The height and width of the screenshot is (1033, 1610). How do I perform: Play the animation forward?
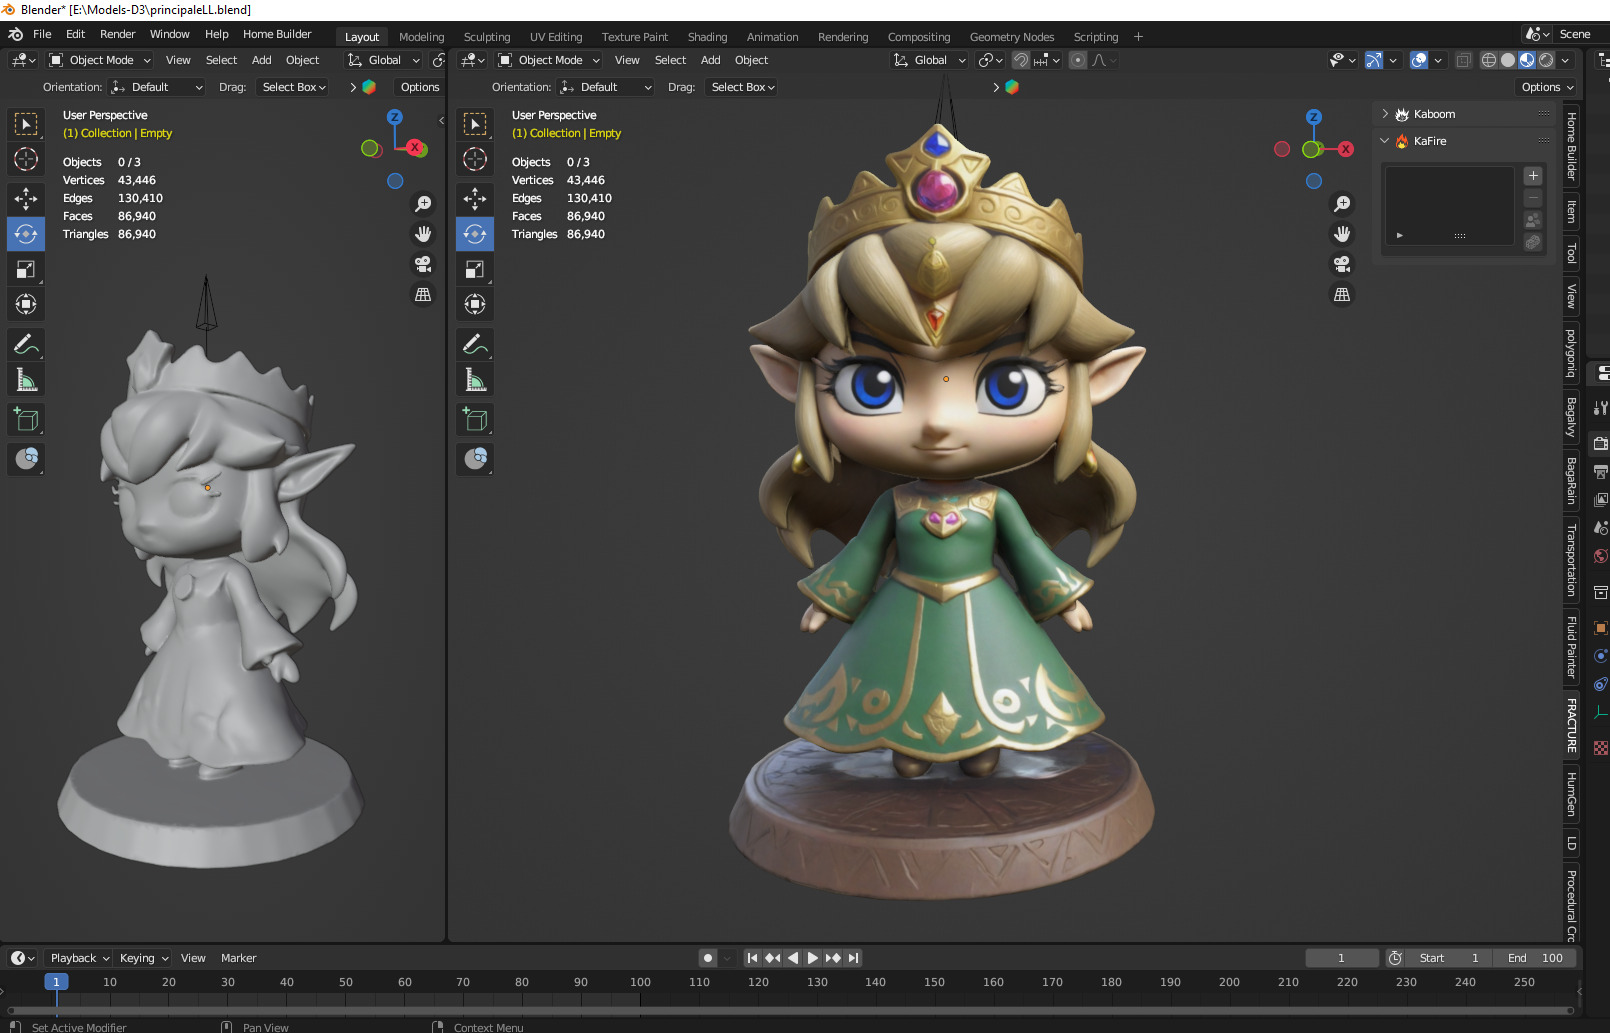click(x=812, y=958)
